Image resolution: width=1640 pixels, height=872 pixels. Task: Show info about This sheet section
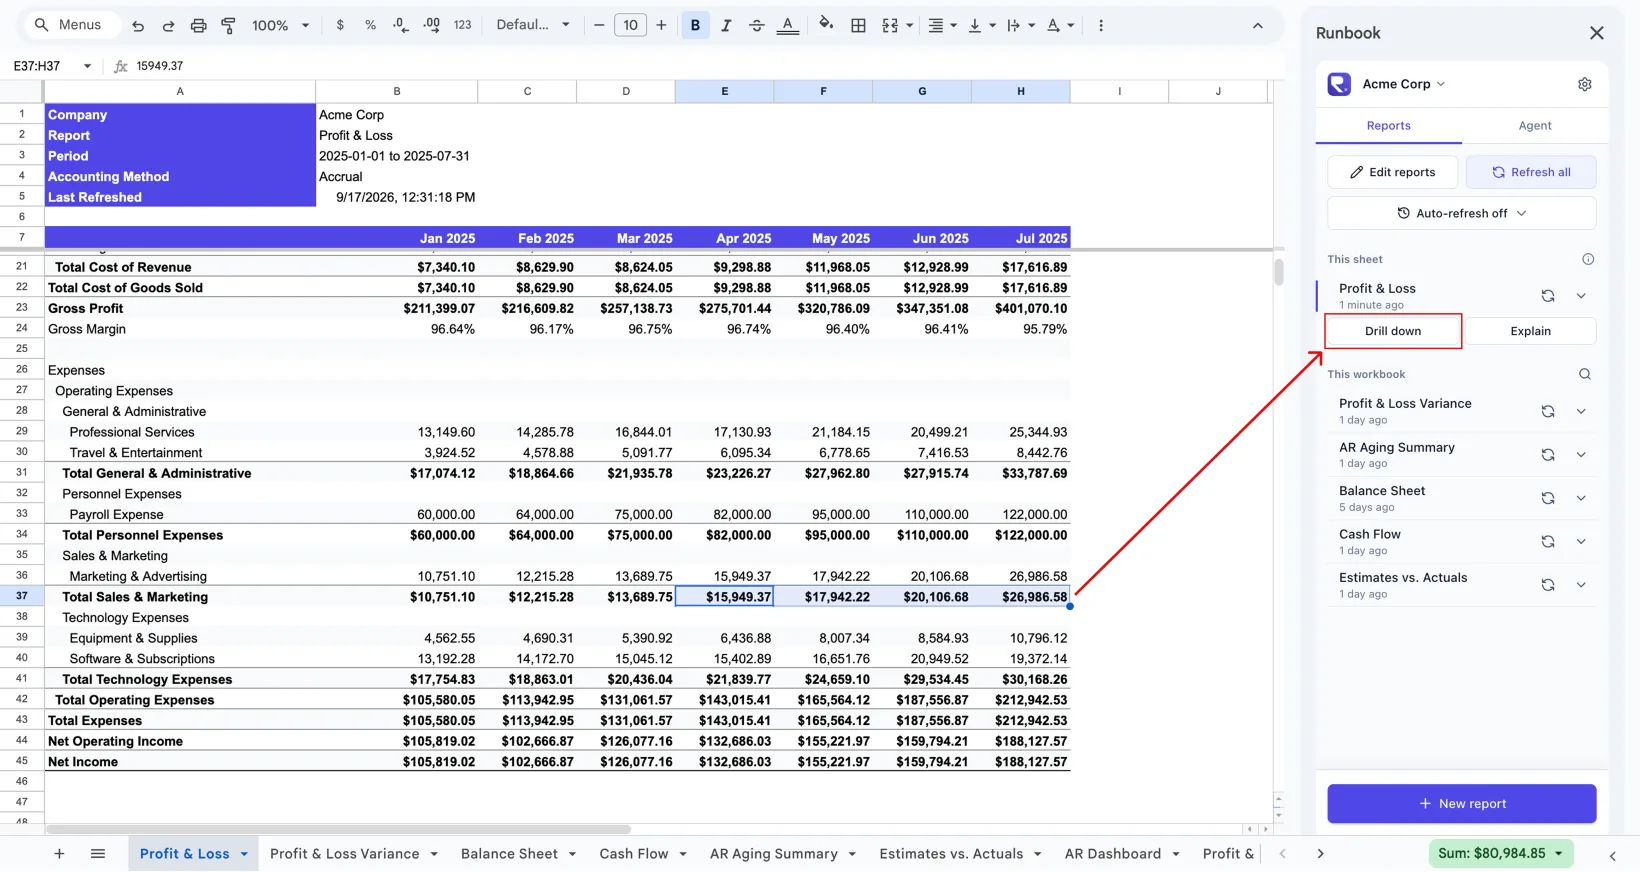point(1588,259)
